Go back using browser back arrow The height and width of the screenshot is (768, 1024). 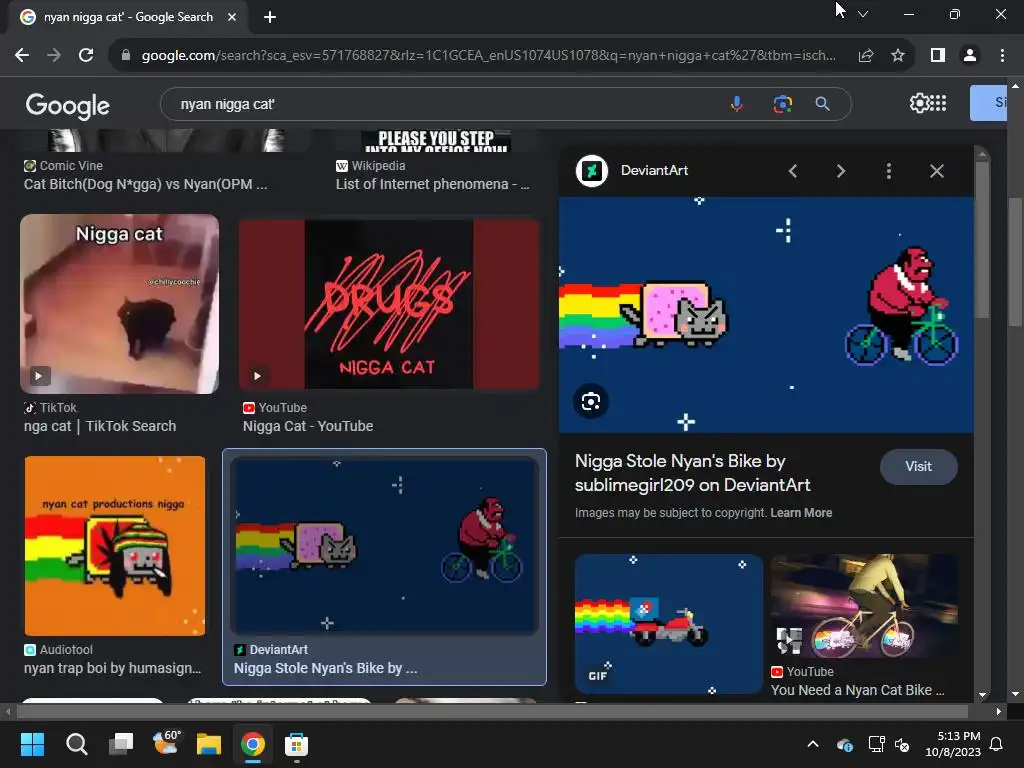[22, 56]
